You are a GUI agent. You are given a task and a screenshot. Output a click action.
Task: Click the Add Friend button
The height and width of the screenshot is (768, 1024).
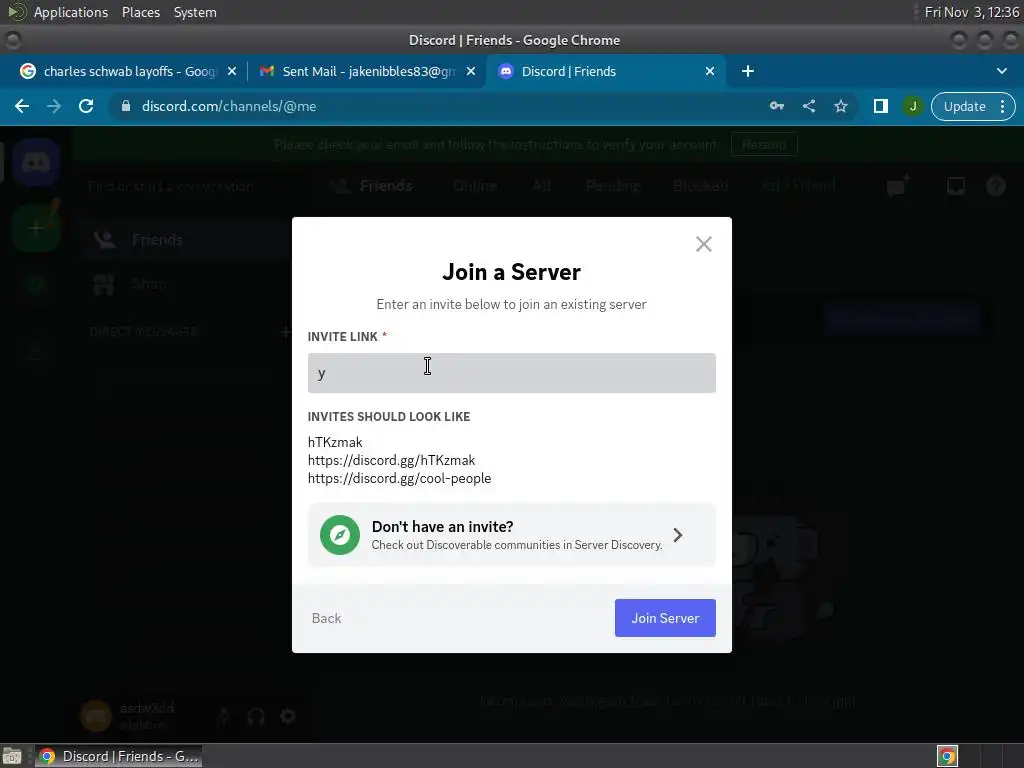[797, 186]
